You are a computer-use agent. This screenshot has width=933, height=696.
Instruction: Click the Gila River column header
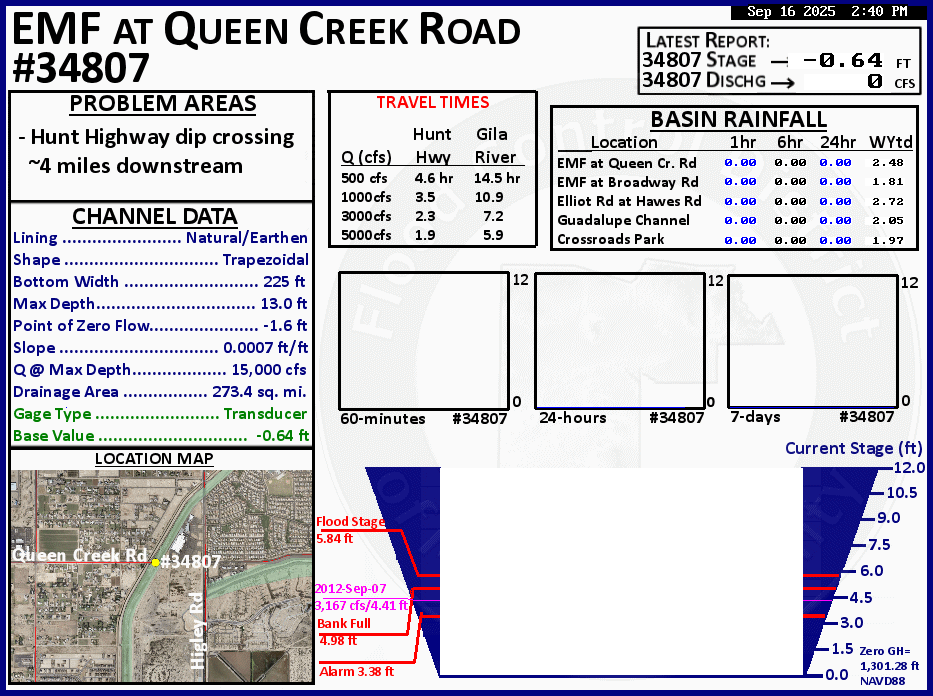pyautogui.click(x=495, y=146)
